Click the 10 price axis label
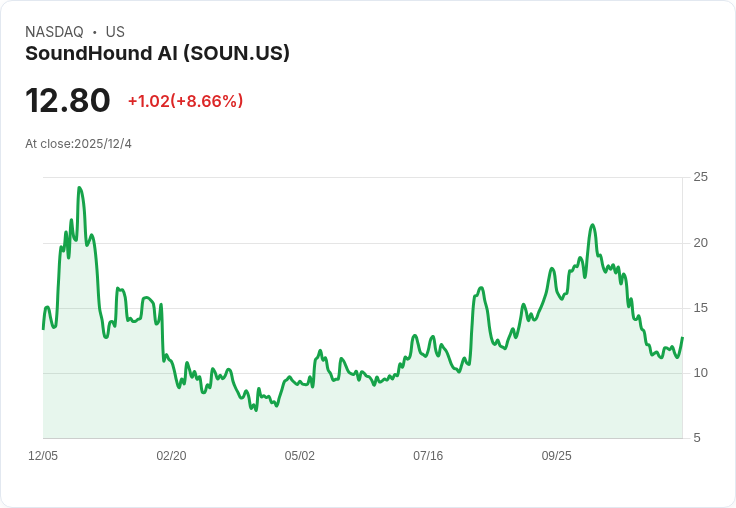 [700, 373]
